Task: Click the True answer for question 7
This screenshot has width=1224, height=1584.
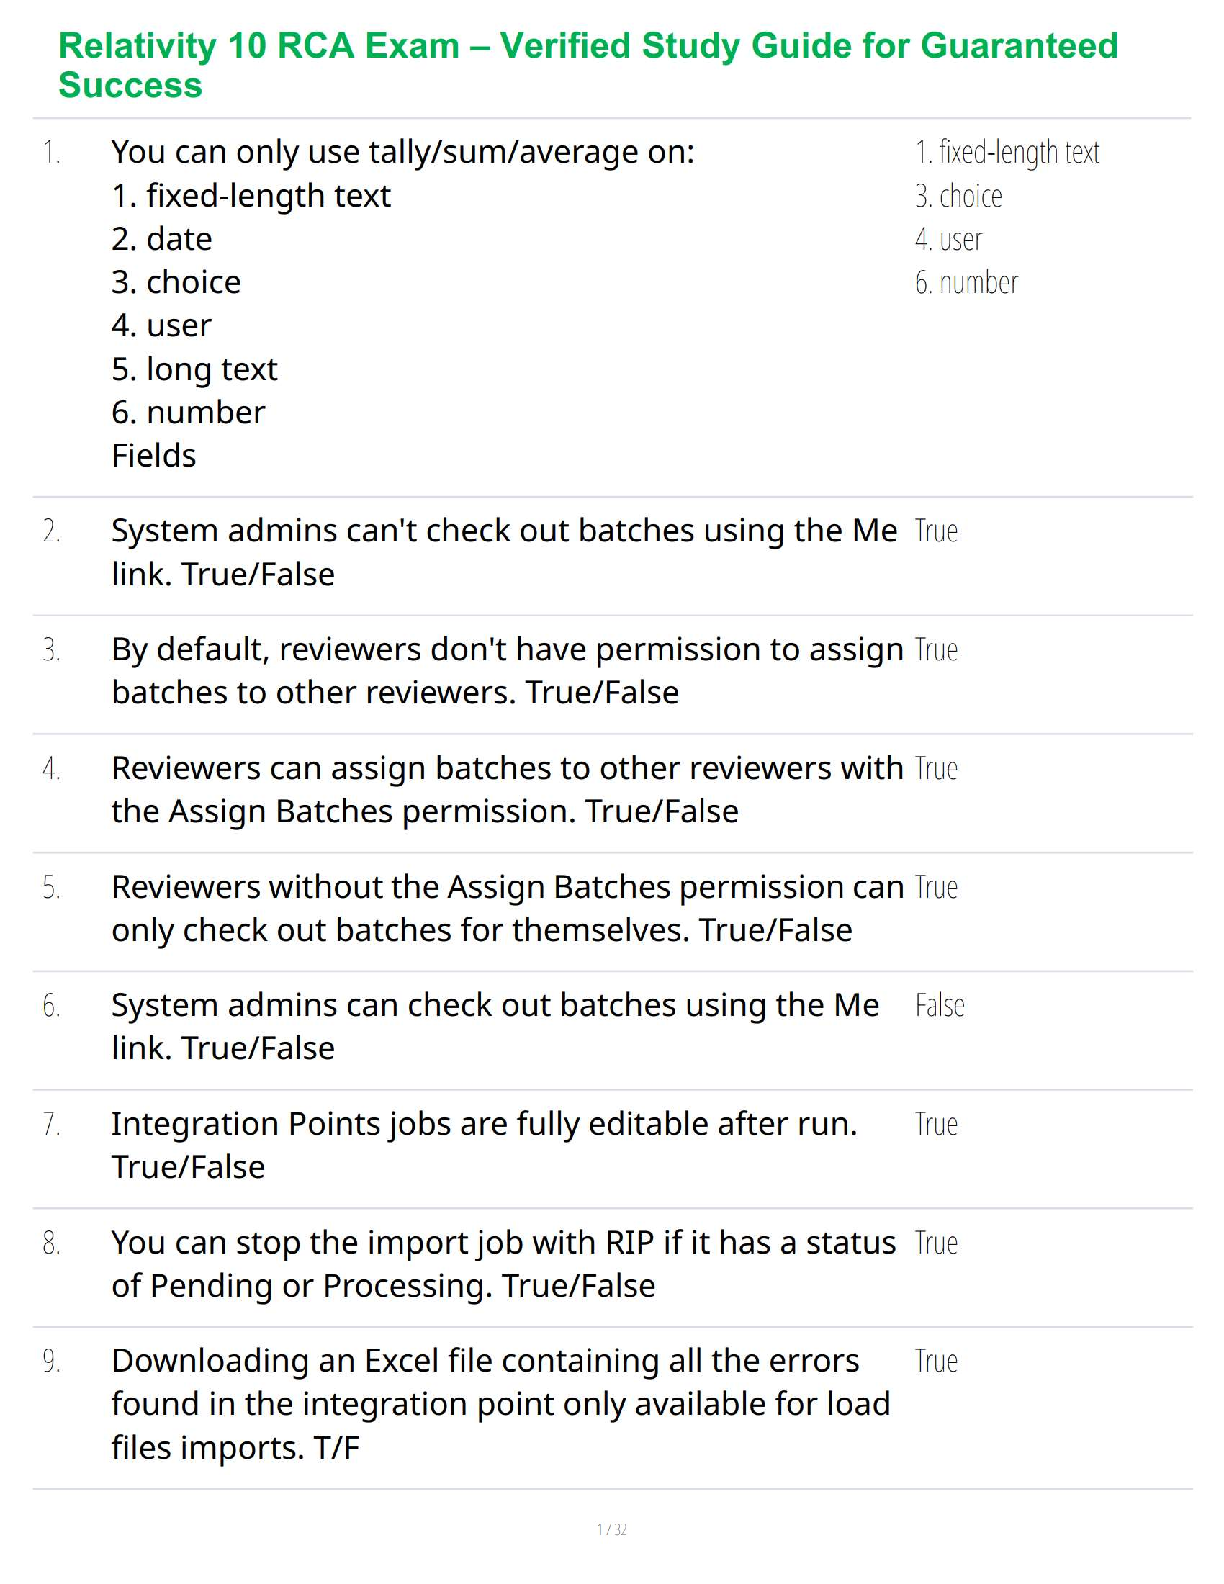Action: 936,1124
